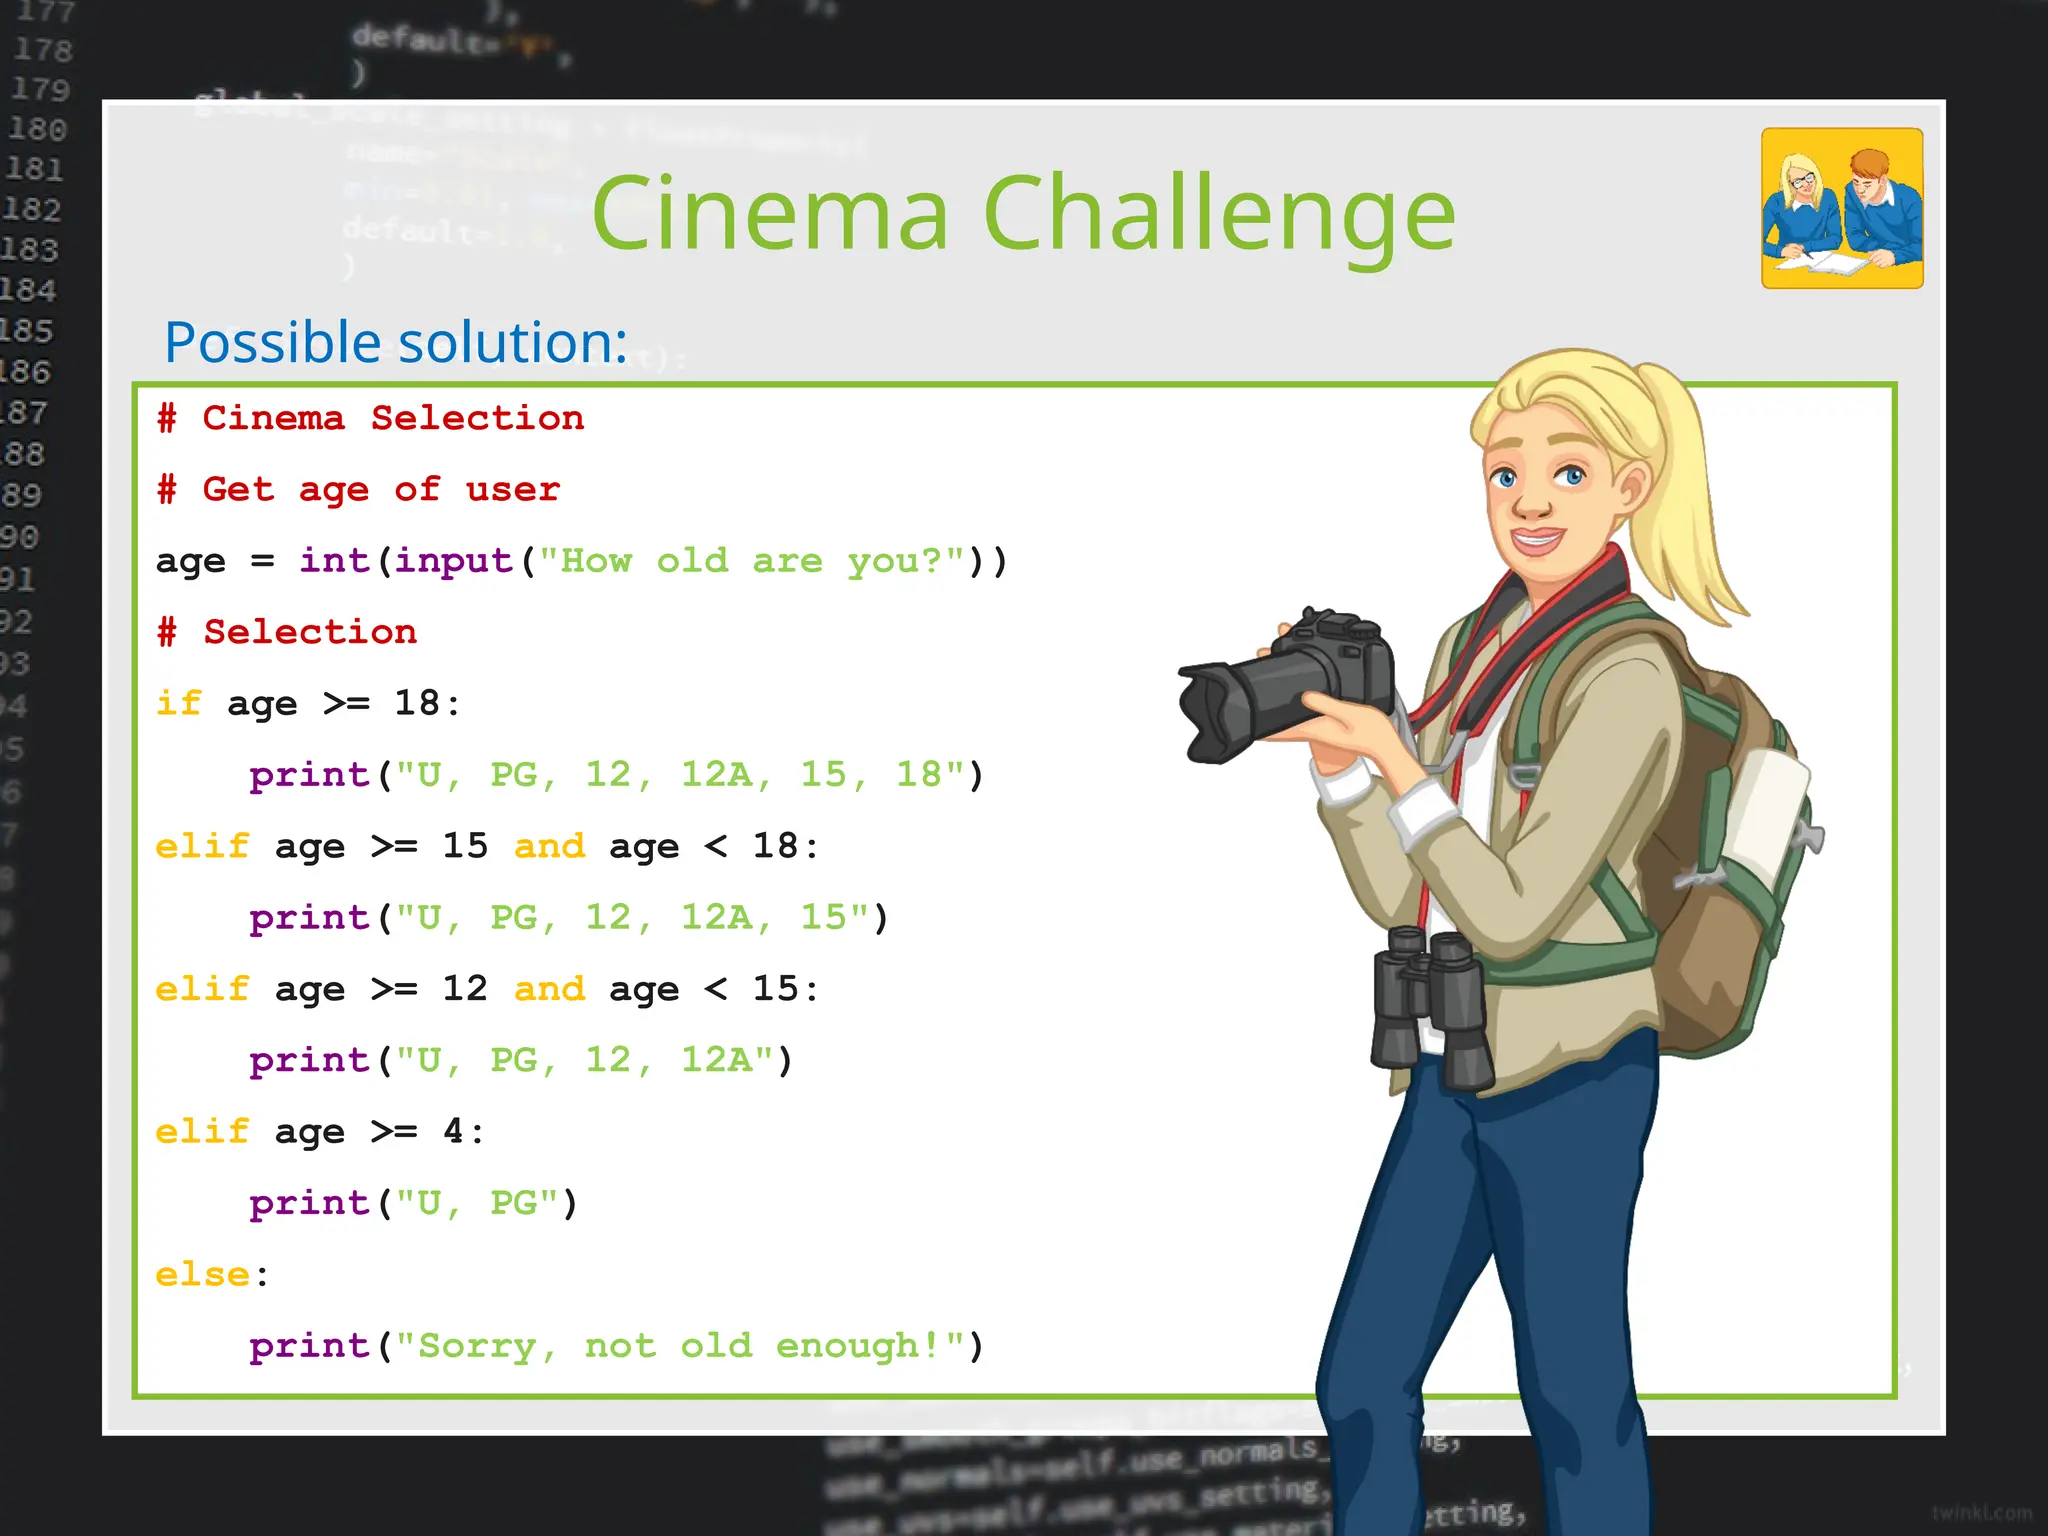Click the print("U, PG") line
This screenshot has height=1536, width=2048.
414,1204
